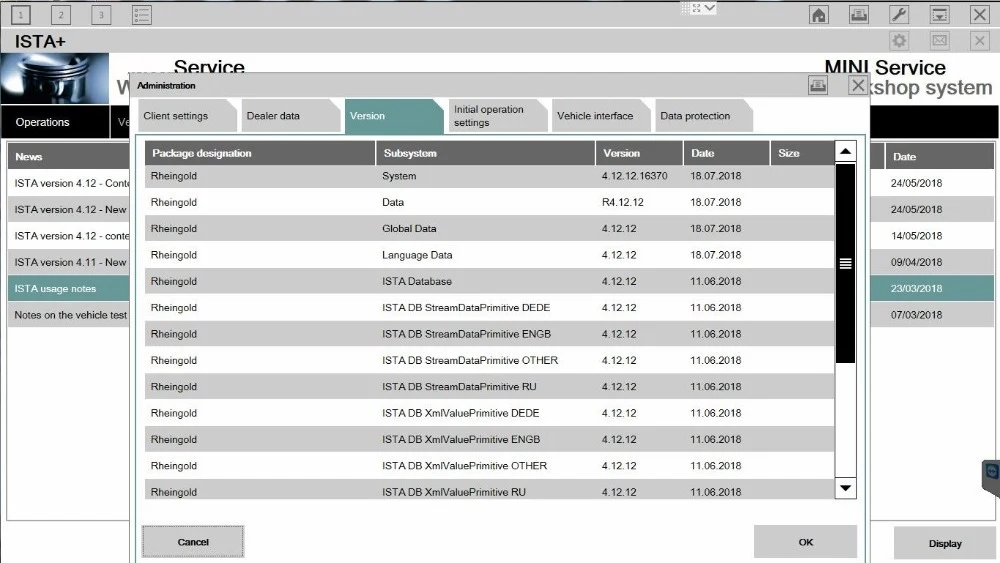Select version 4.12.12.16370 cell
Viewport: 1000px width, 563px height.
pyautogui.click(x=635, y=176)
